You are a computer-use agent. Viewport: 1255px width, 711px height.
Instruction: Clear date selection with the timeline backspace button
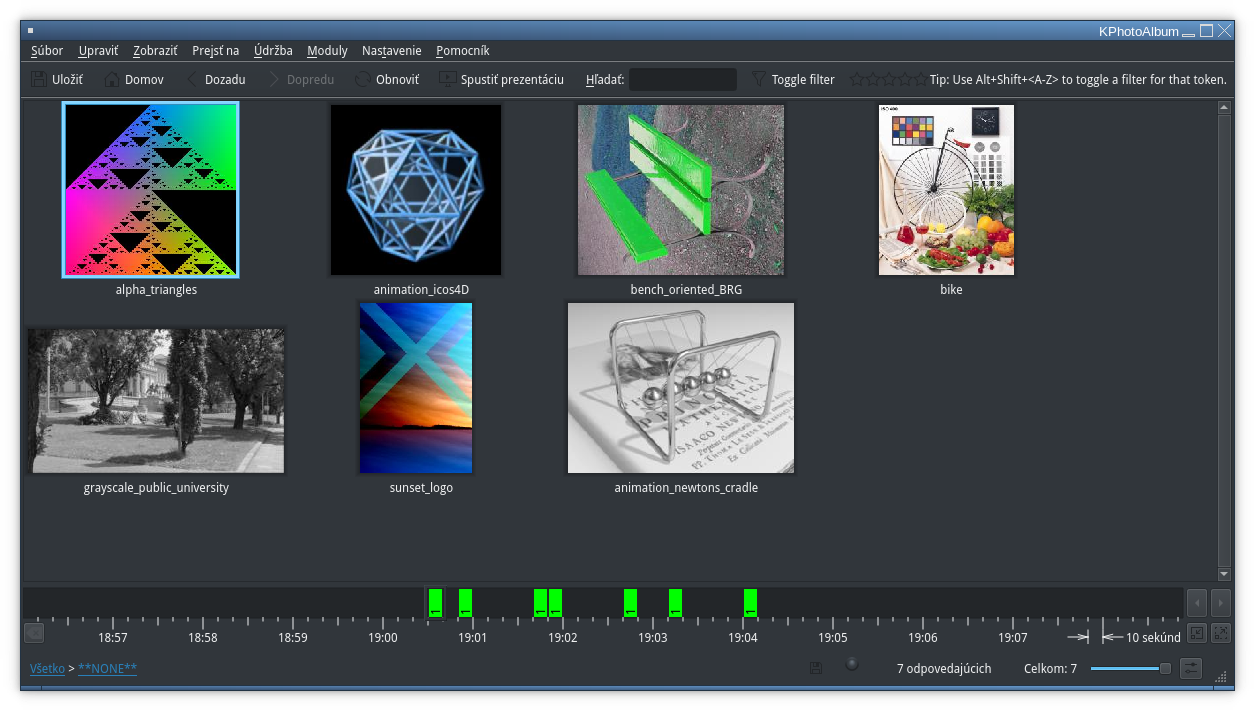pos(34,633)
